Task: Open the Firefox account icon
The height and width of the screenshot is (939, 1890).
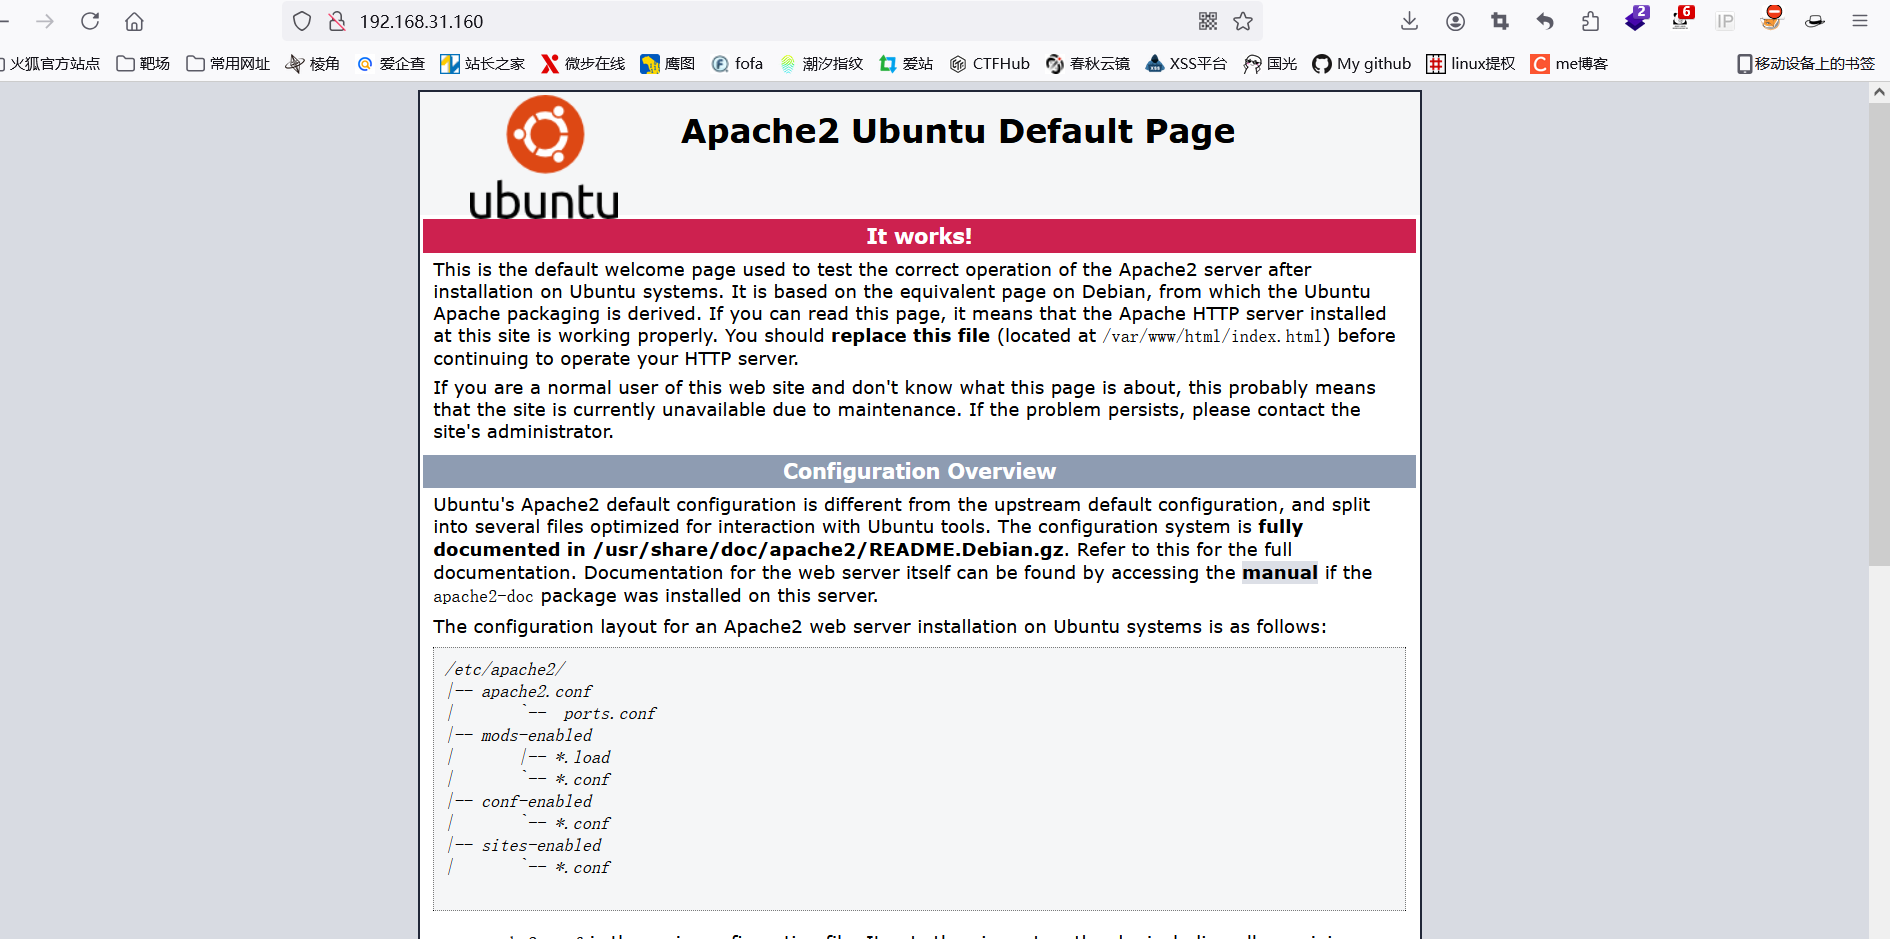Action: [x=1455, y=21]
